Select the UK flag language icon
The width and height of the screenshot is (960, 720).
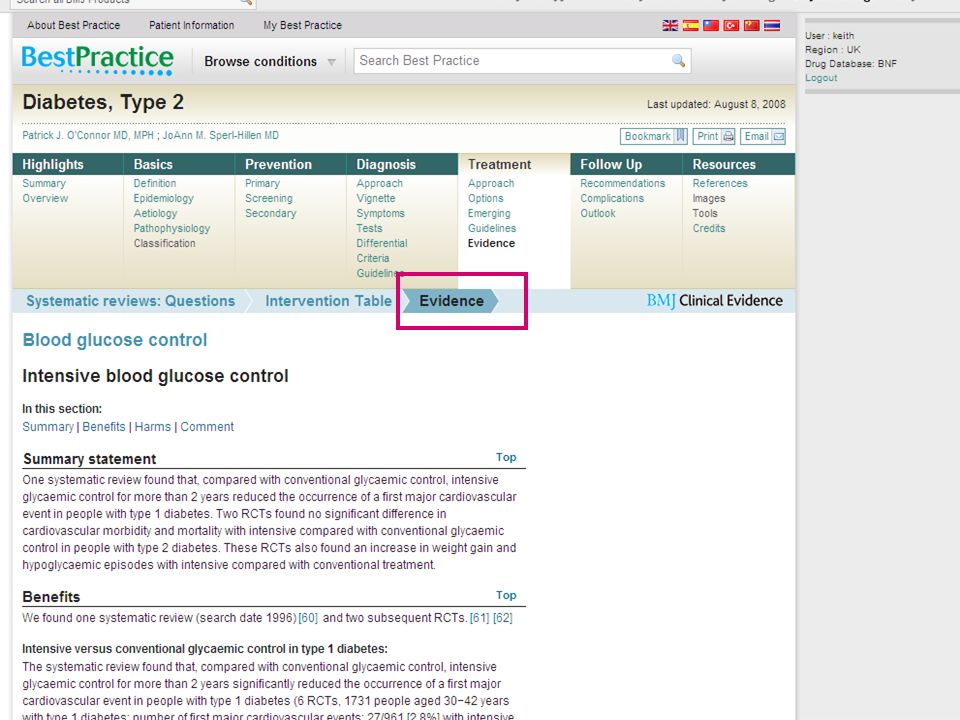tap(670, 25)
